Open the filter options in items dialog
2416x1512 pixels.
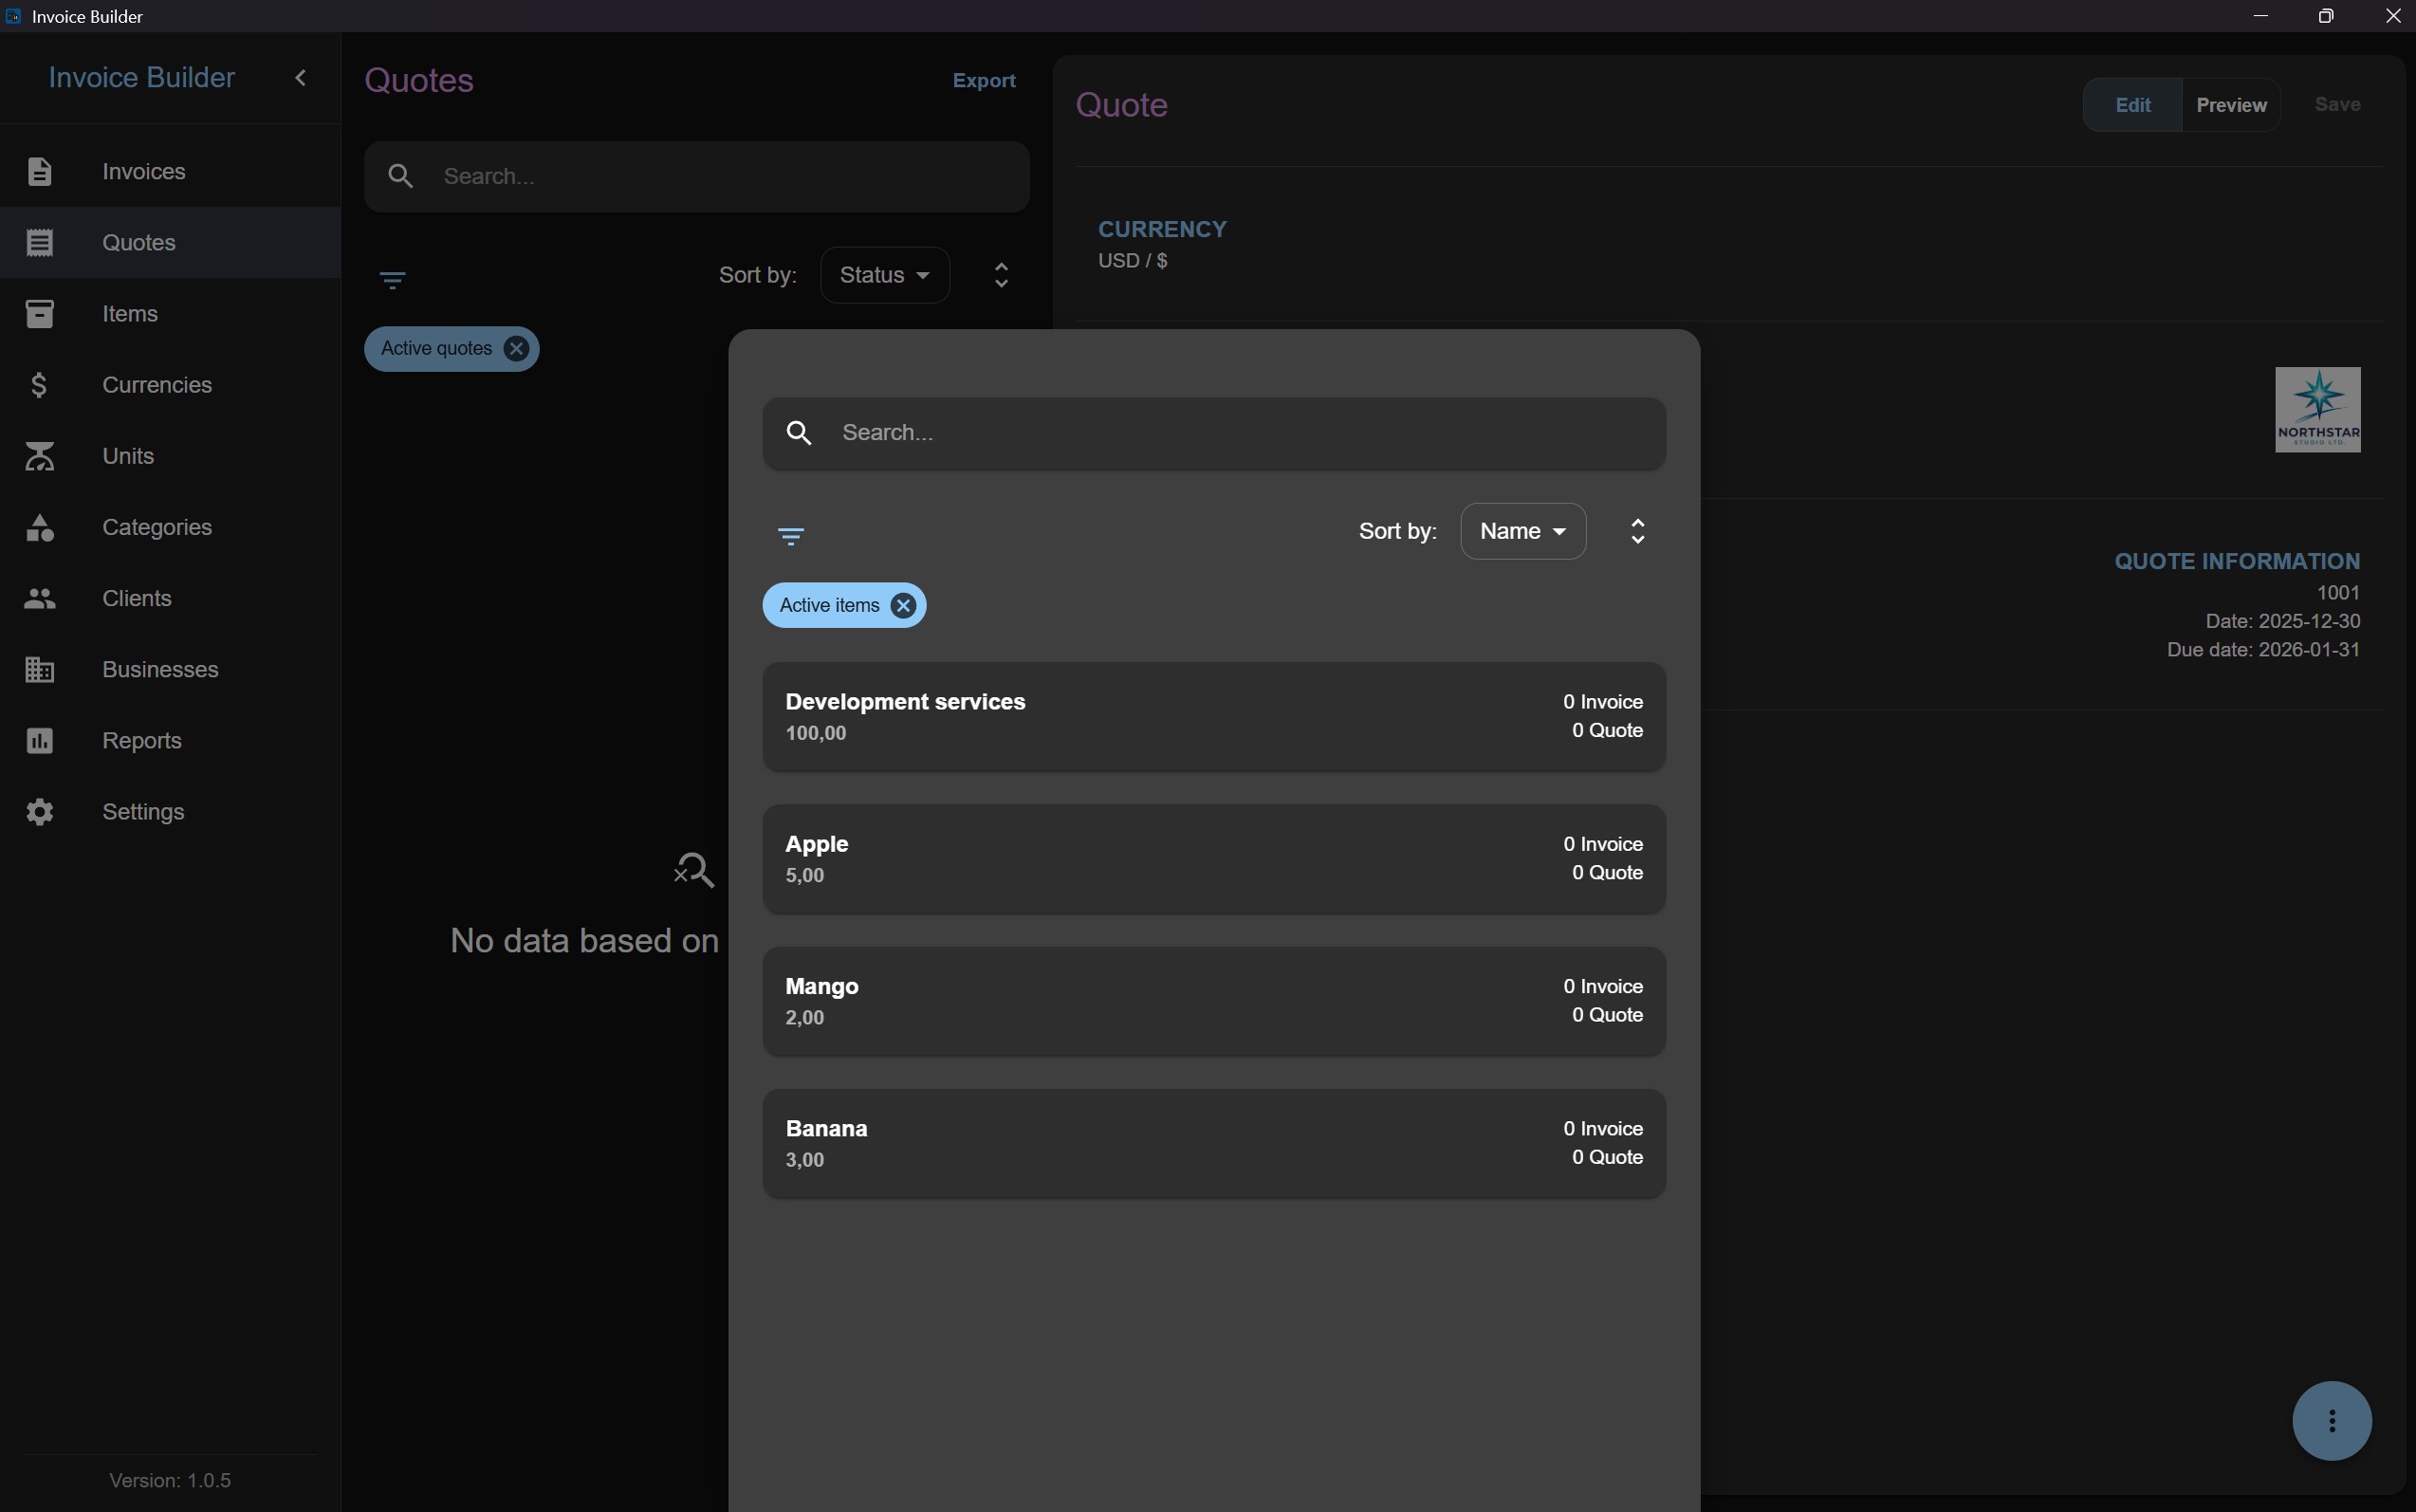coord(790,536)
